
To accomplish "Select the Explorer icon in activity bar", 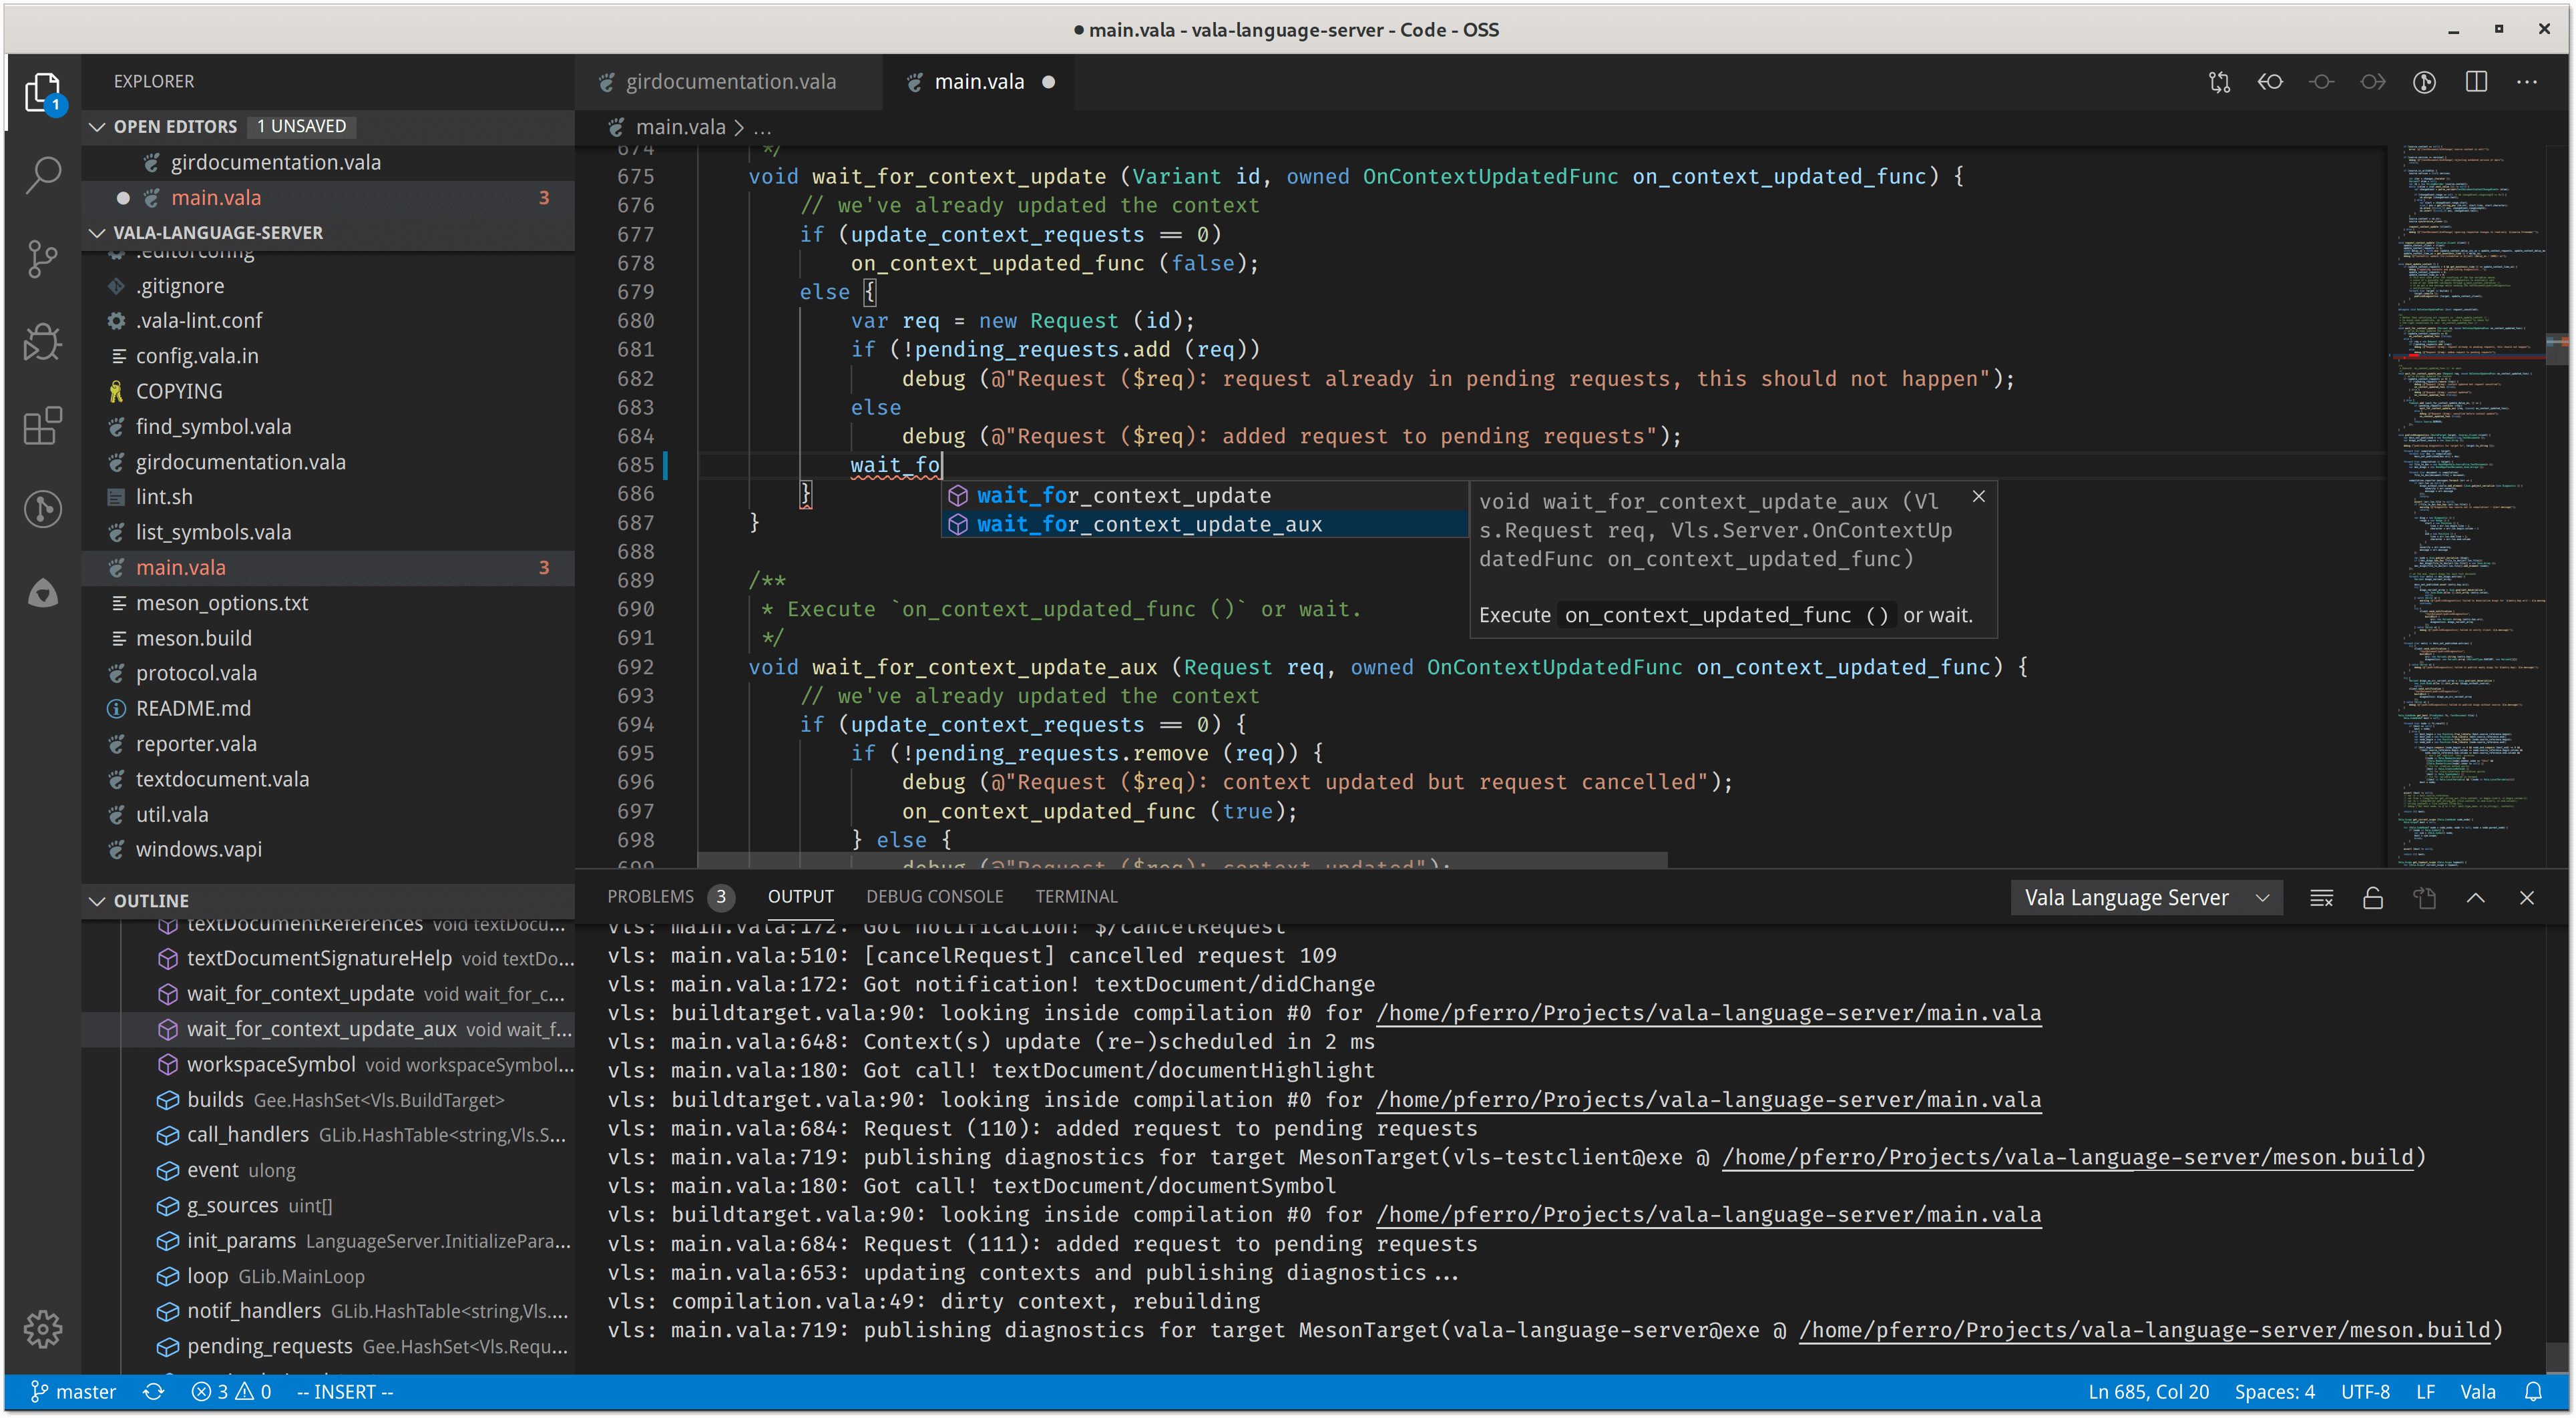I will coord(42,91).
